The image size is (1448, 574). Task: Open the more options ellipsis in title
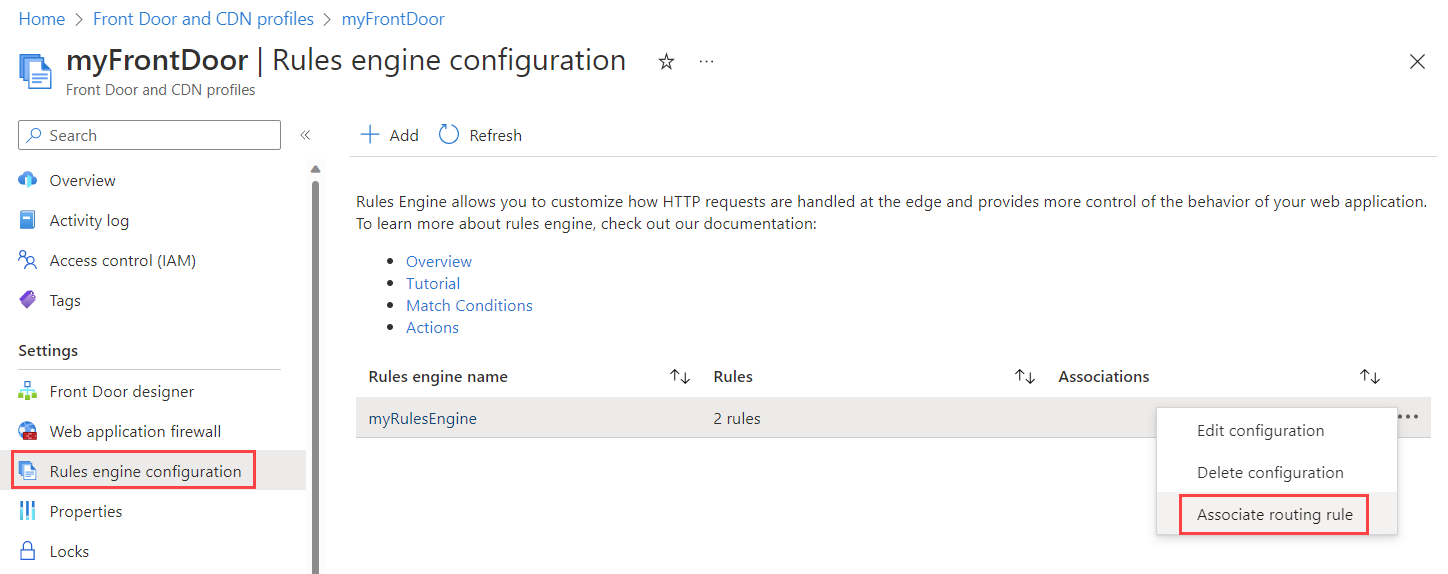(x=706, y=62)
